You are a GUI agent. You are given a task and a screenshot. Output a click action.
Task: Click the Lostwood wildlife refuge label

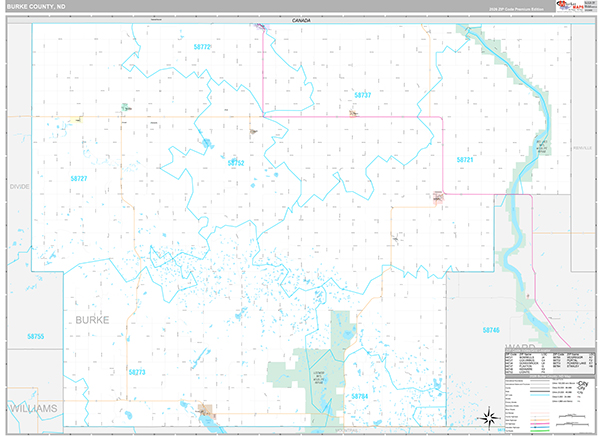click(319, 377)
